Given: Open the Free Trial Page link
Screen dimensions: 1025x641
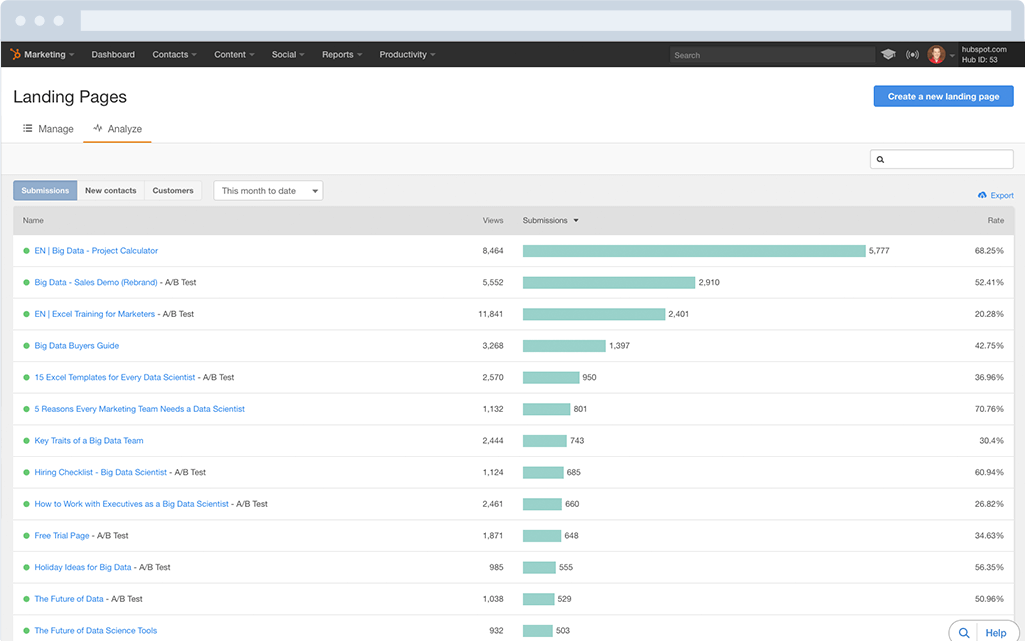Looking at the screenshot, I should [61, 536].
